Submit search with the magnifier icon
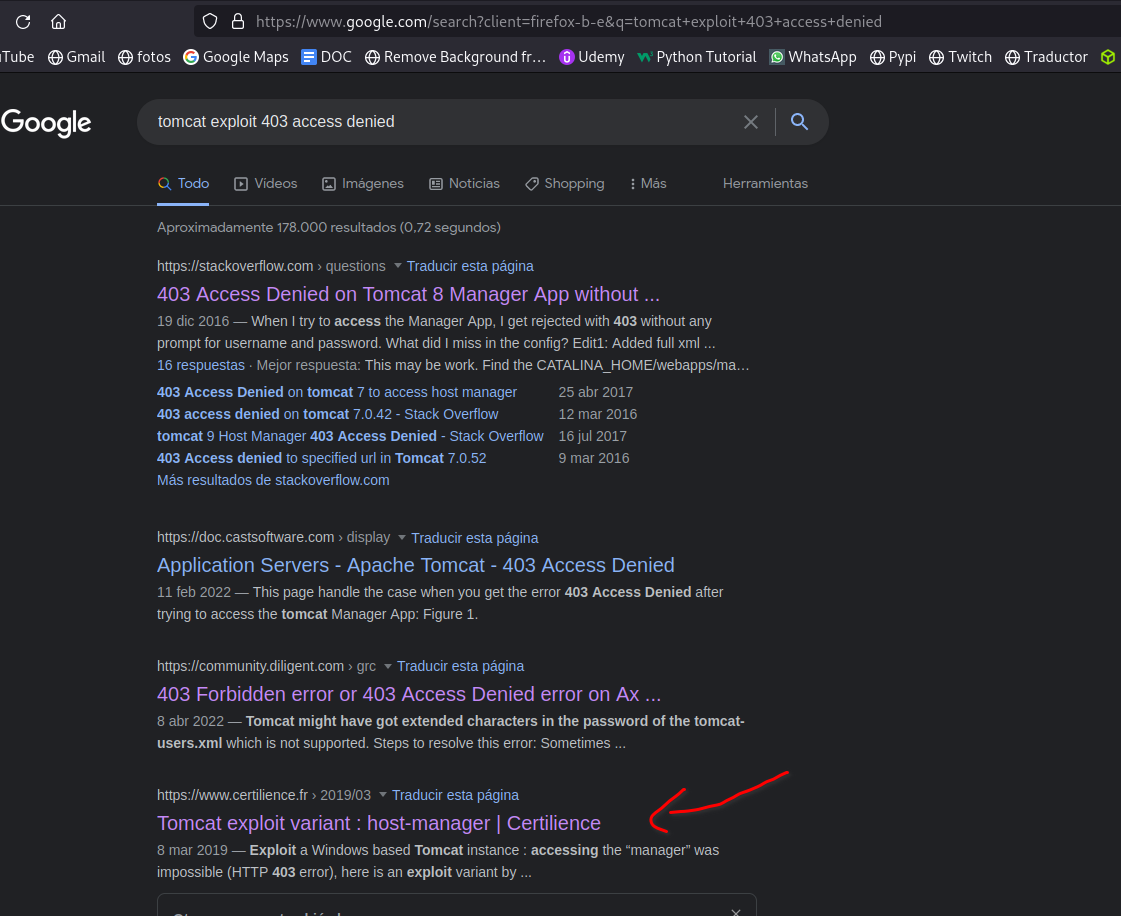The height and width of the screenshot is (916, 1121). coord(799,122)
